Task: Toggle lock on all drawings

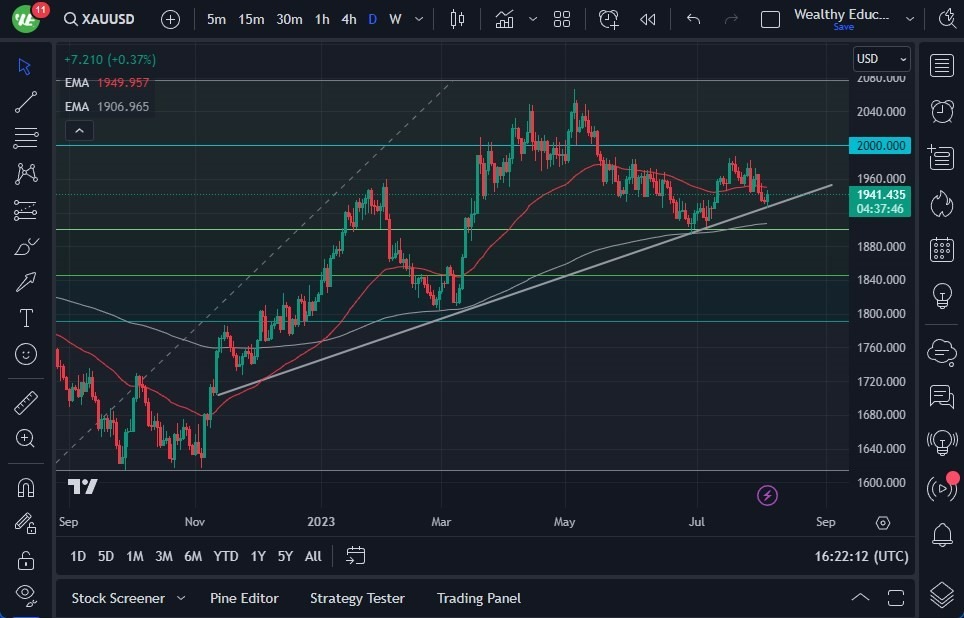Action: [x=25, y=560]
